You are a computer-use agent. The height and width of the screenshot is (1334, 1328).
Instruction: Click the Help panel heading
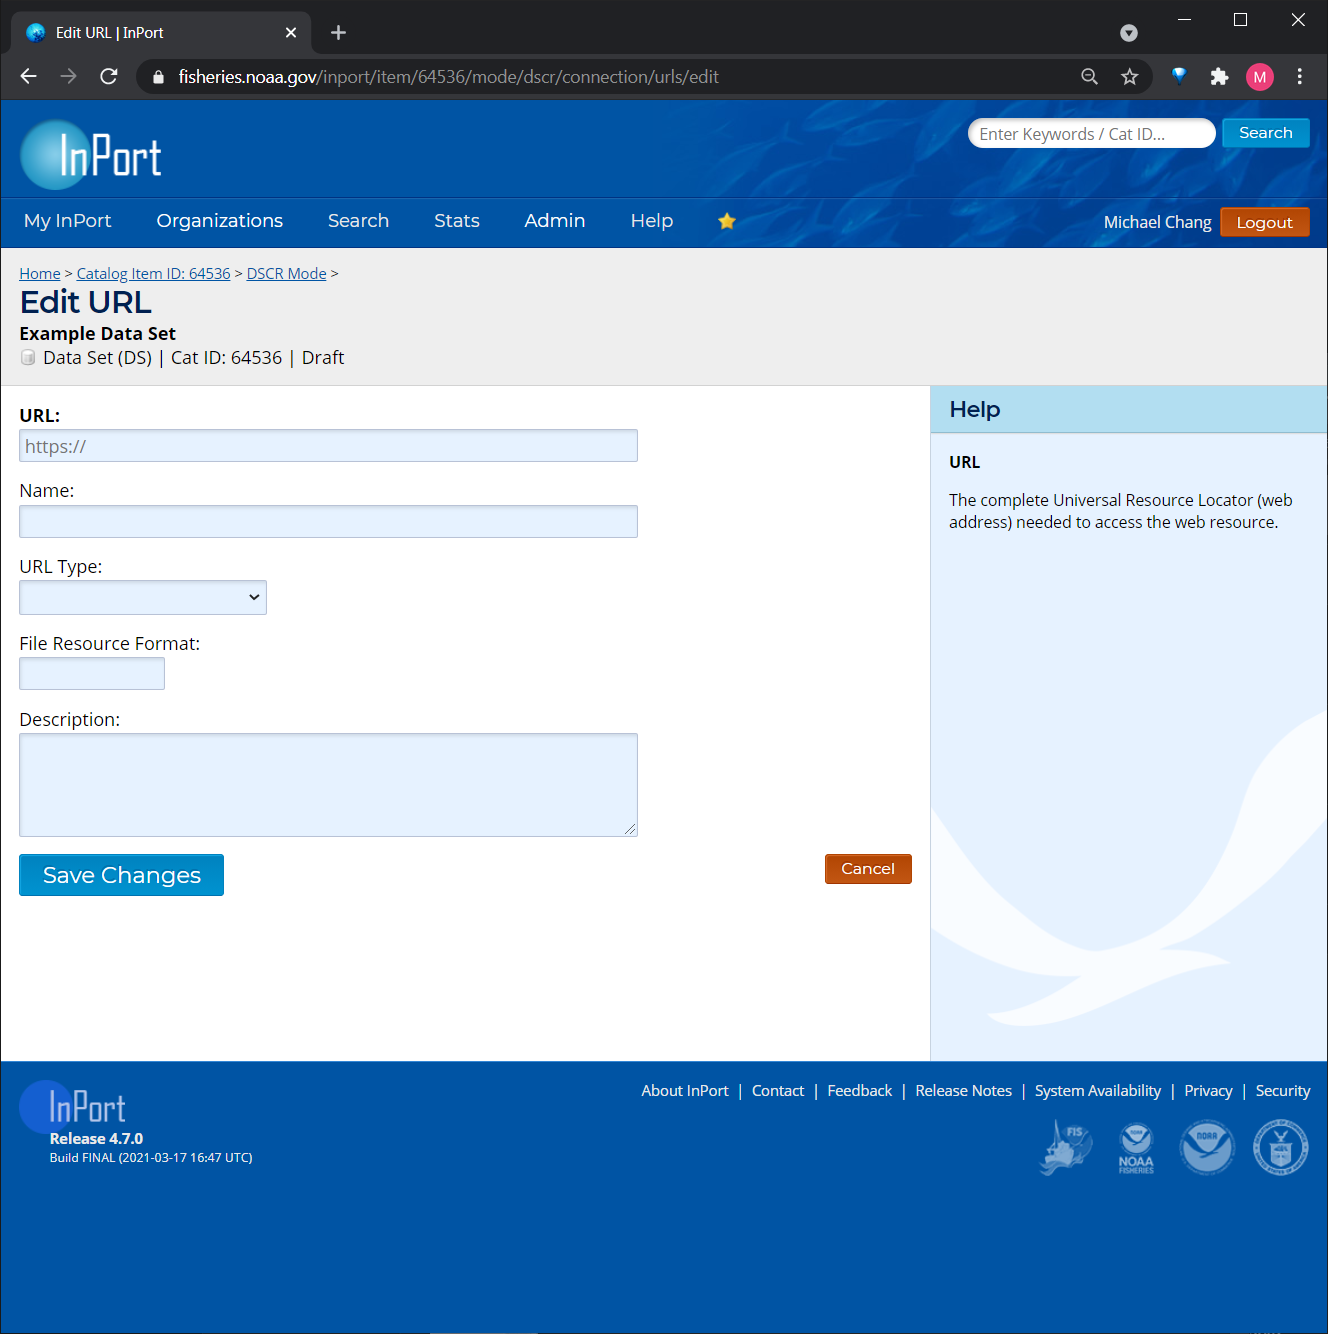[975, 409]
